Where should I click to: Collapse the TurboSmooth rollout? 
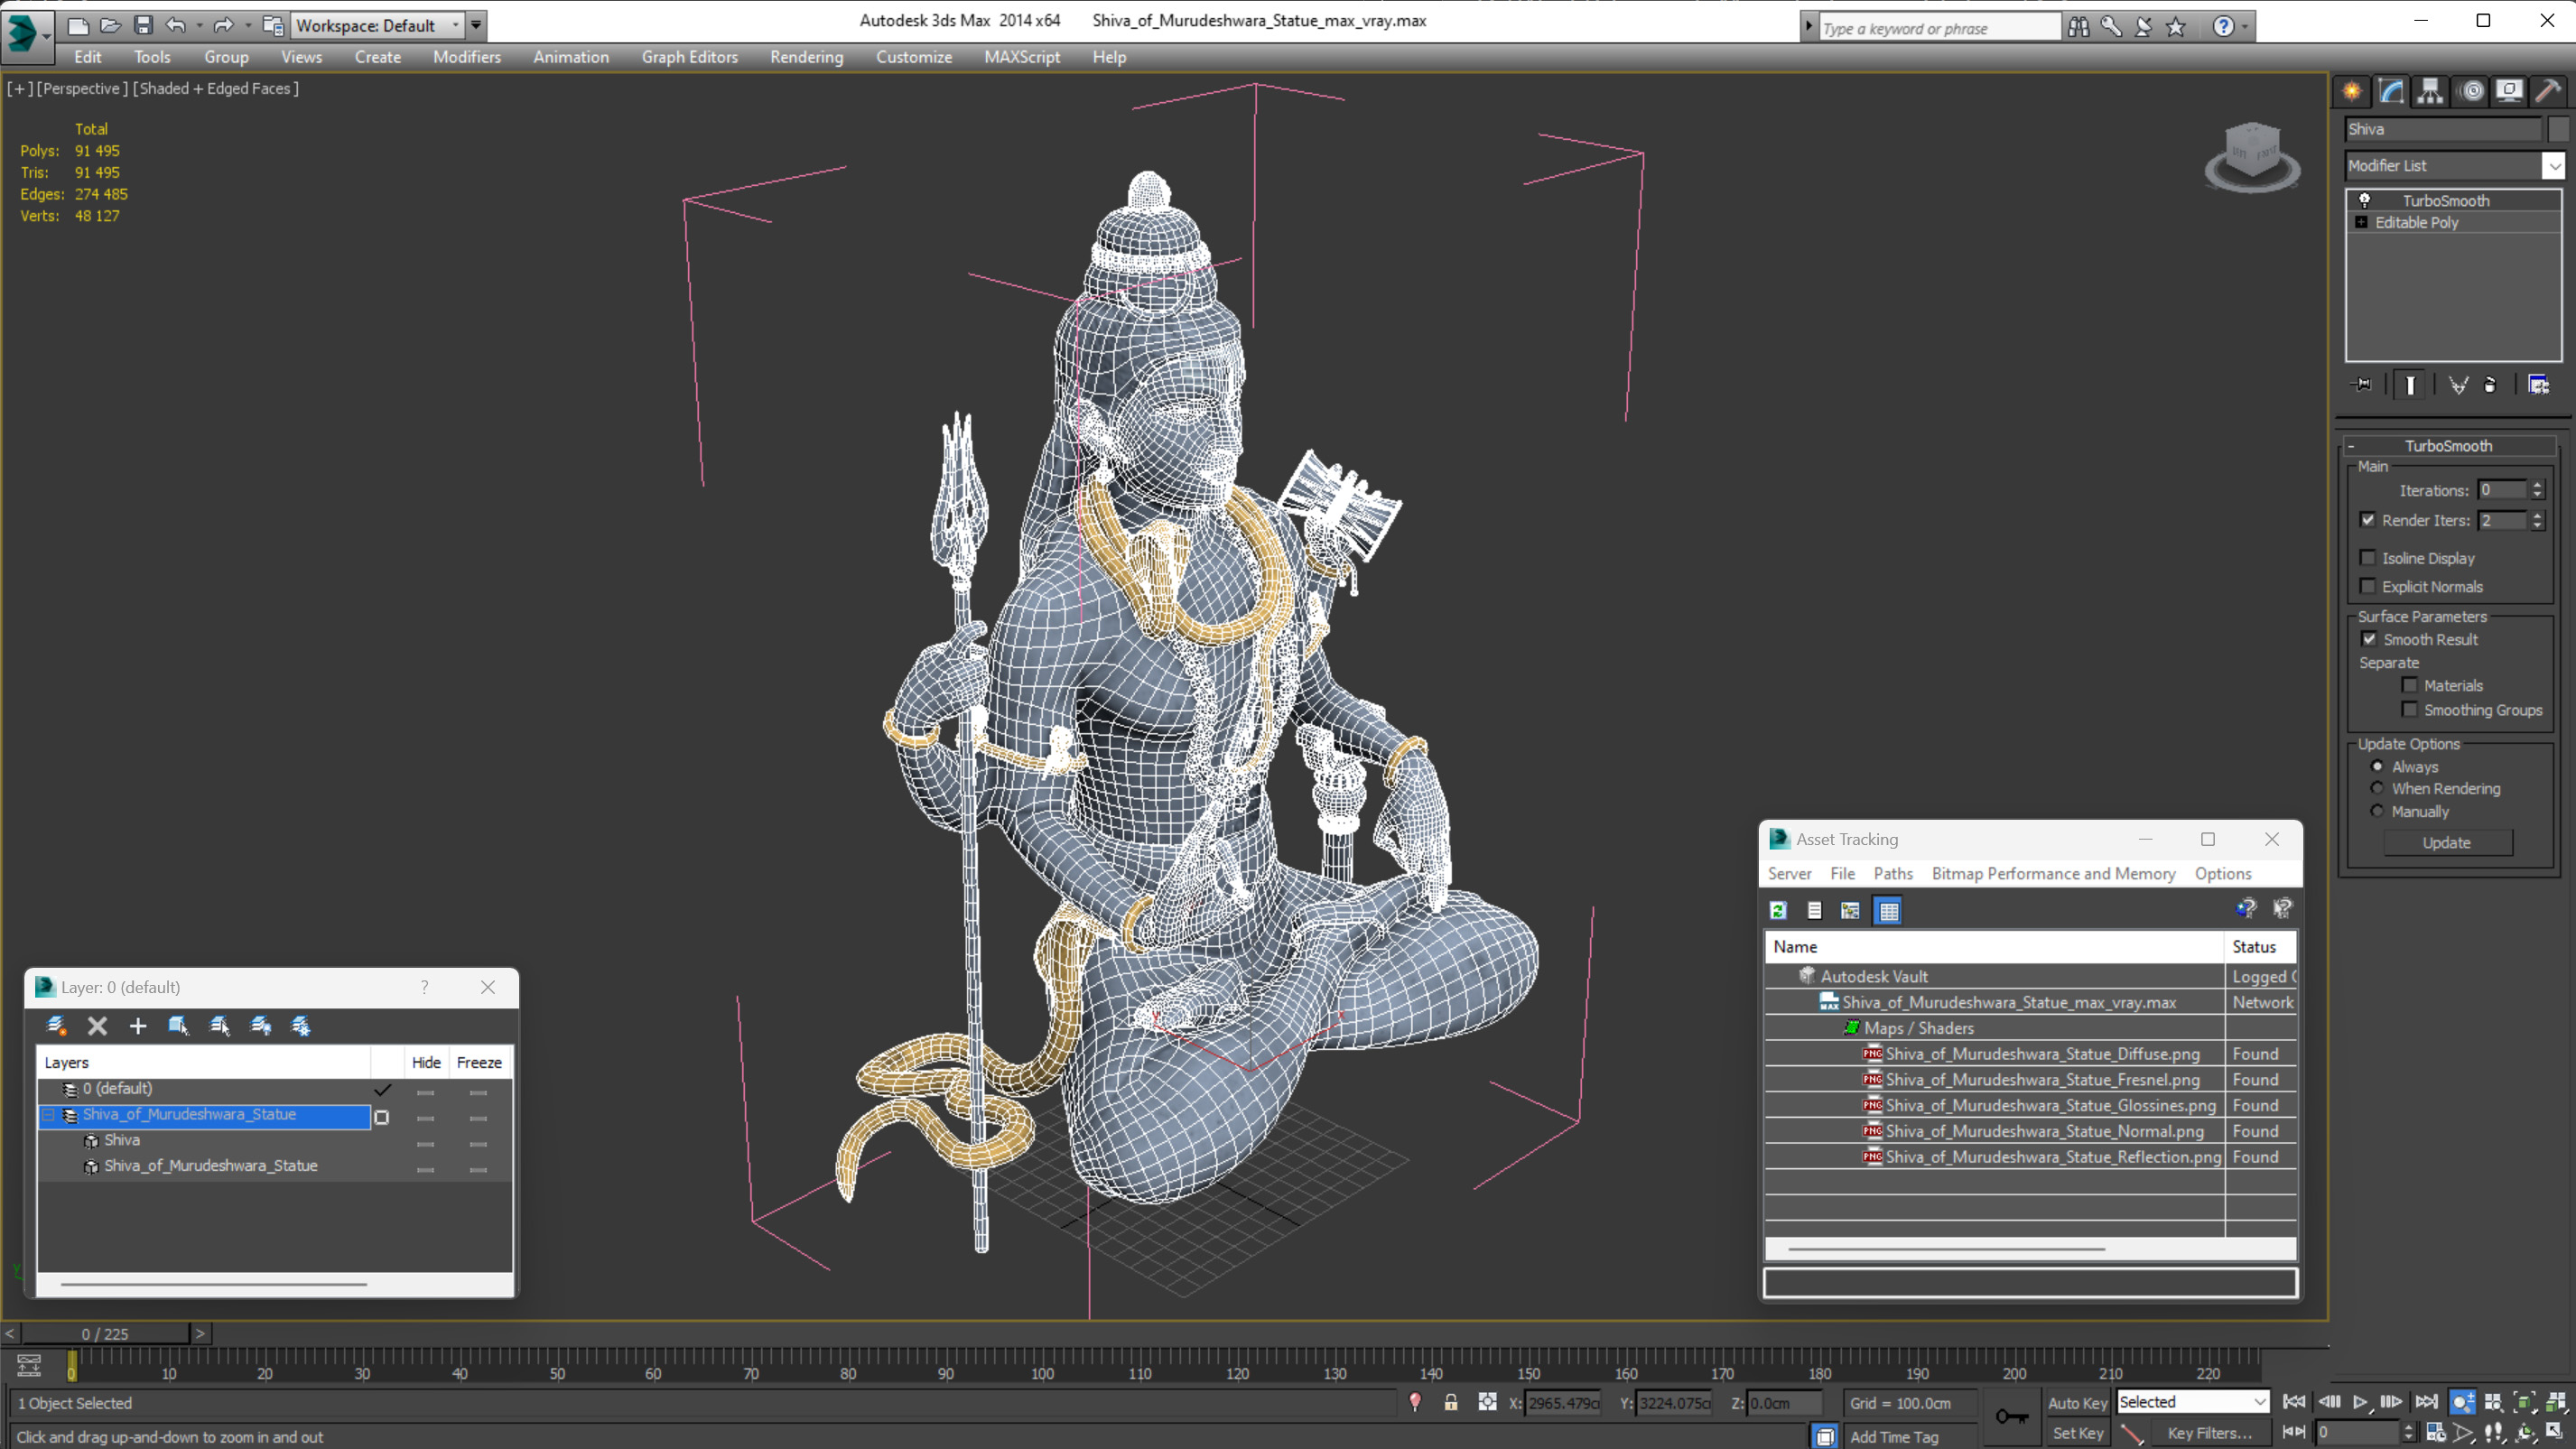[2448, 446]
